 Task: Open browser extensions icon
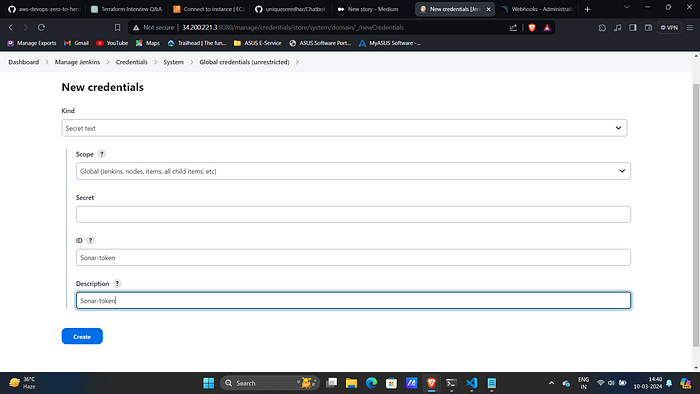602,28
